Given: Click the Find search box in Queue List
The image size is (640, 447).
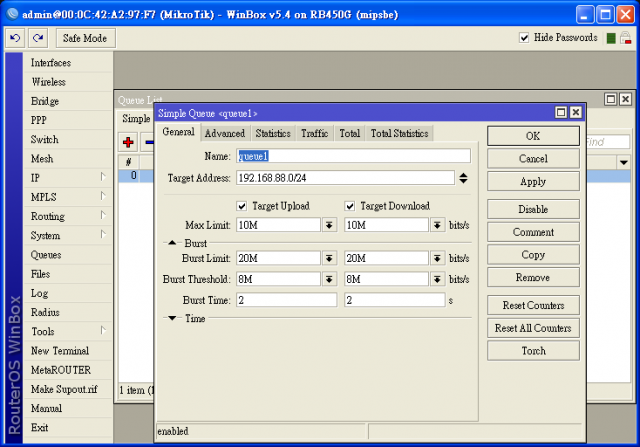Looking at the screenshot, I should click(607, 142).
